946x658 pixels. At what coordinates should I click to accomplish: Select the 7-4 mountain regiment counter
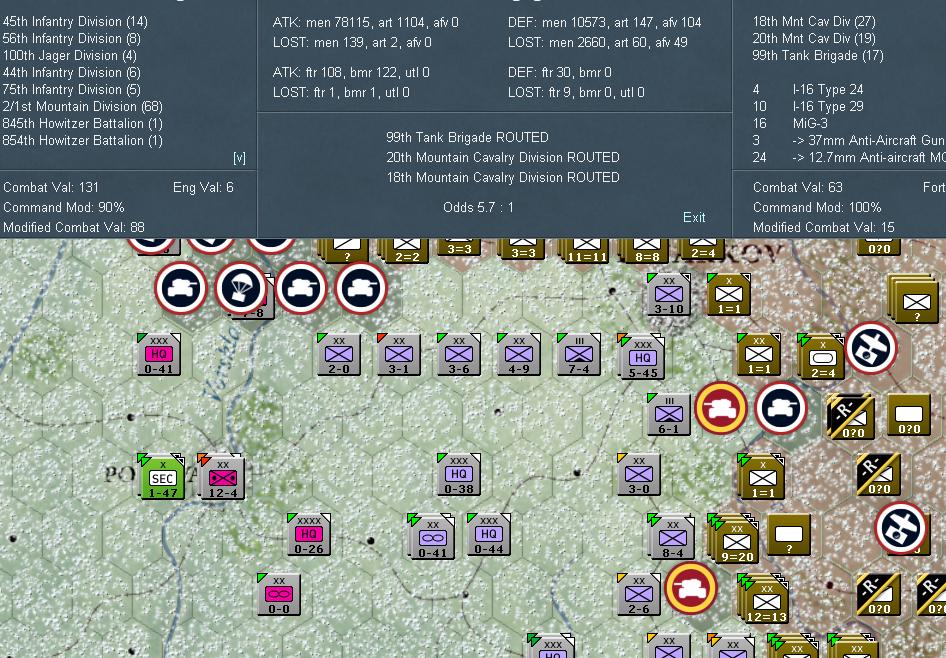579,354
